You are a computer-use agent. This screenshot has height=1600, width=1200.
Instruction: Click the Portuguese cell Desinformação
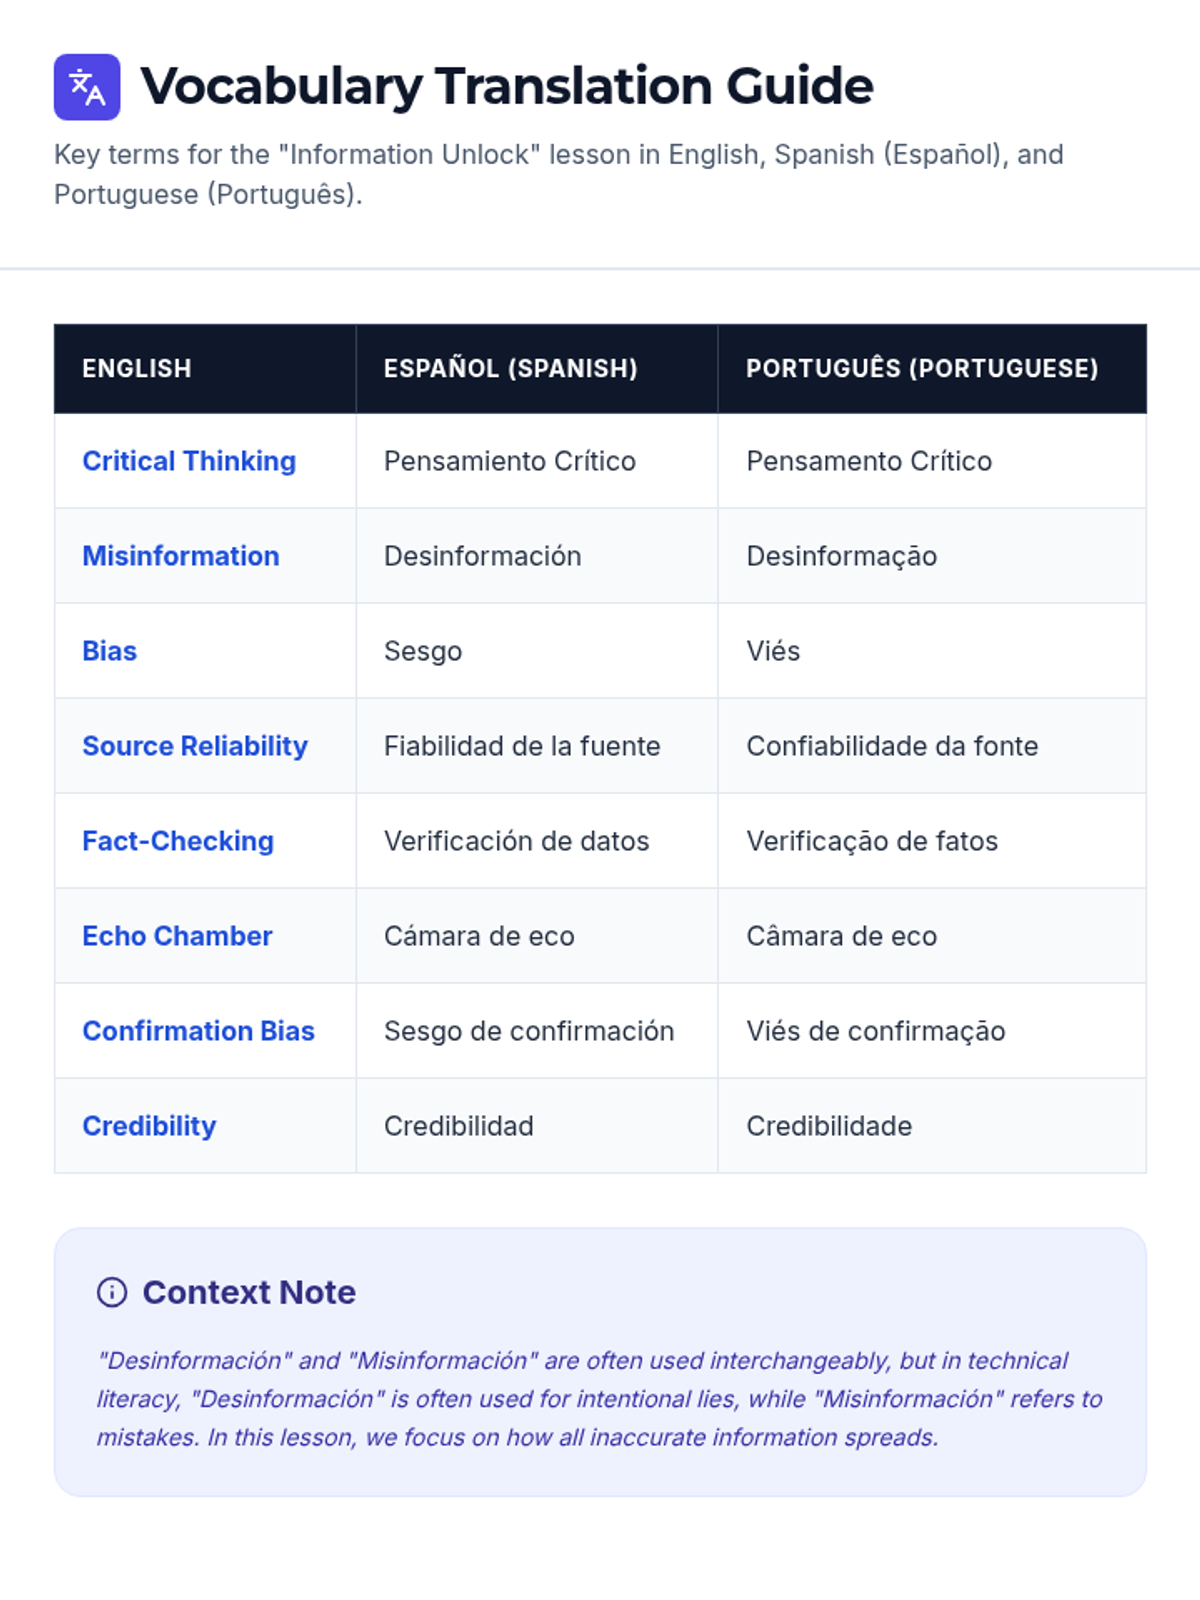(x=842, y=556)
